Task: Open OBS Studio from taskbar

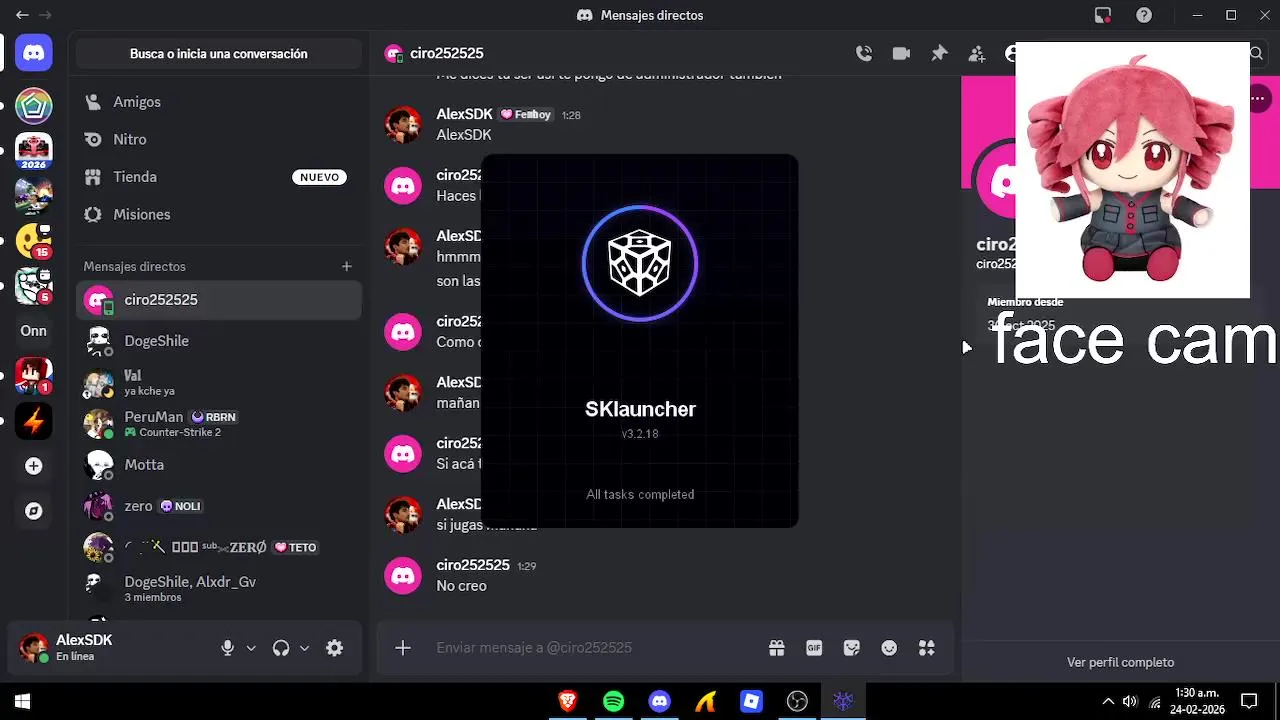Action: pyautogui.click(x=797, y=702)
